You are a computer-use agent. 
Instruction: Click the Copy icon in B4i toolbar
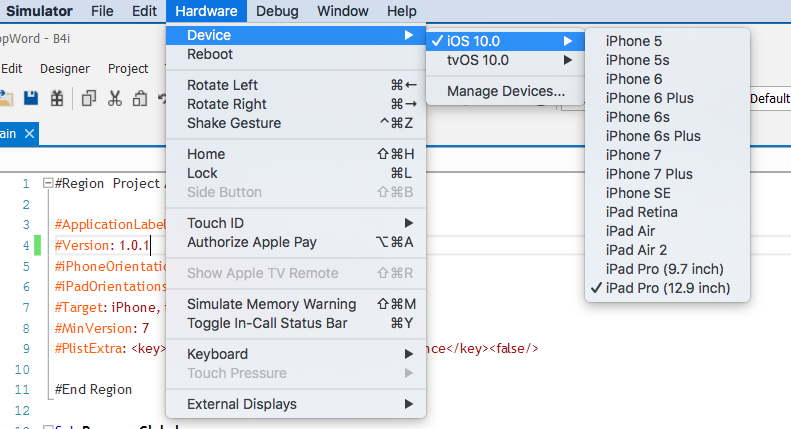89,98
